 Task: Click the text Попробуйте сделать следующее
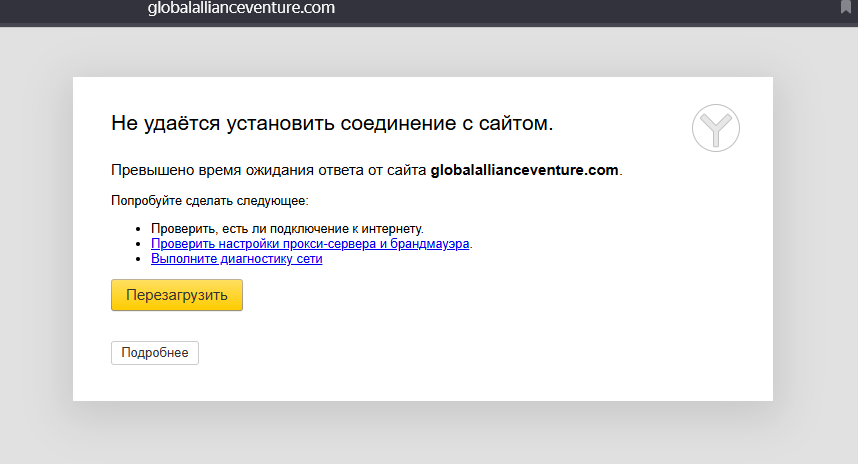[210, 201]
